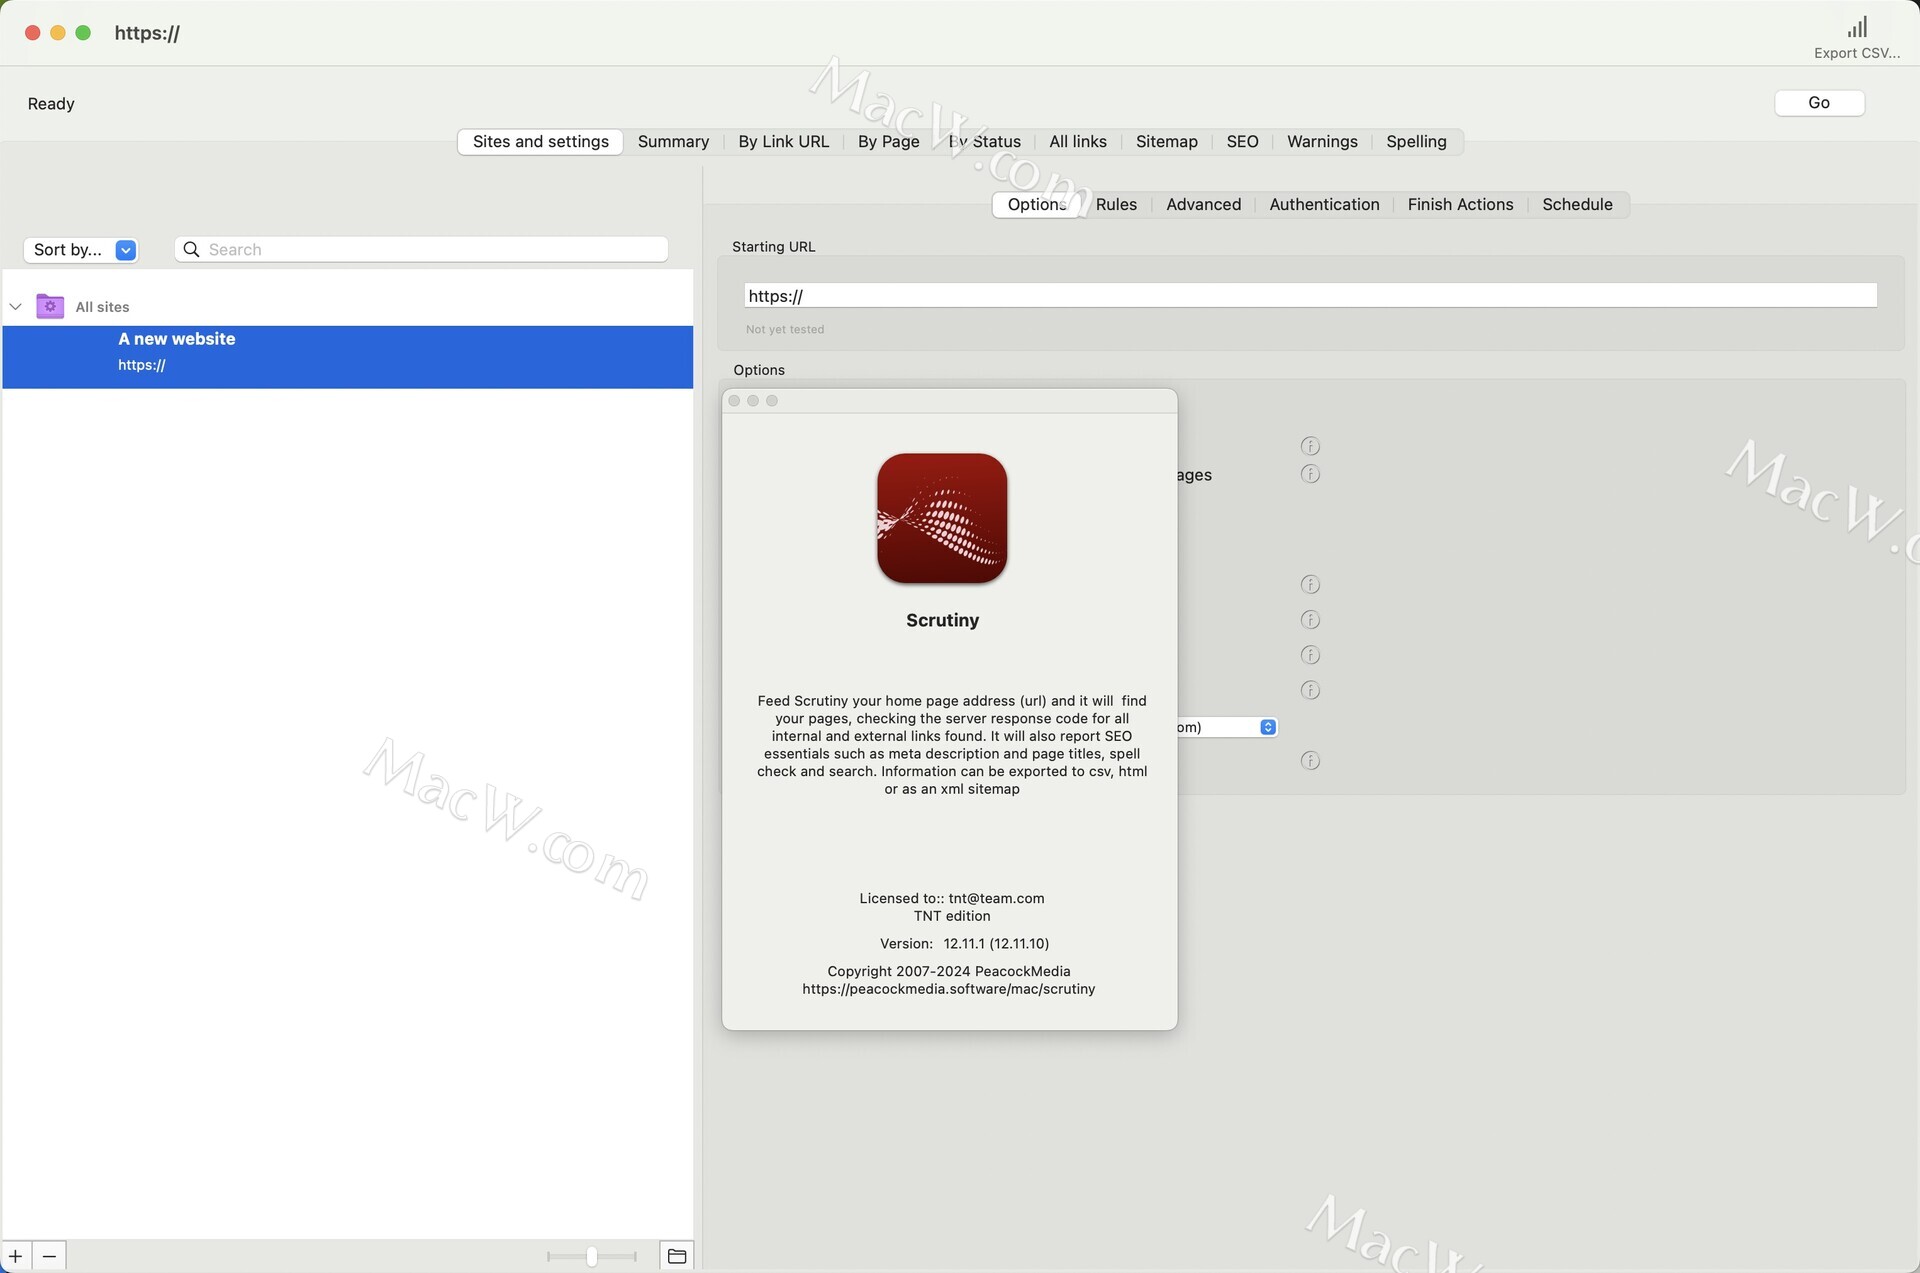Screen dimensions: 1920x1273
Task: Open the dropdown ending in 'om)' in Options
Action: pyautogui.click(x=1227, y=727)
